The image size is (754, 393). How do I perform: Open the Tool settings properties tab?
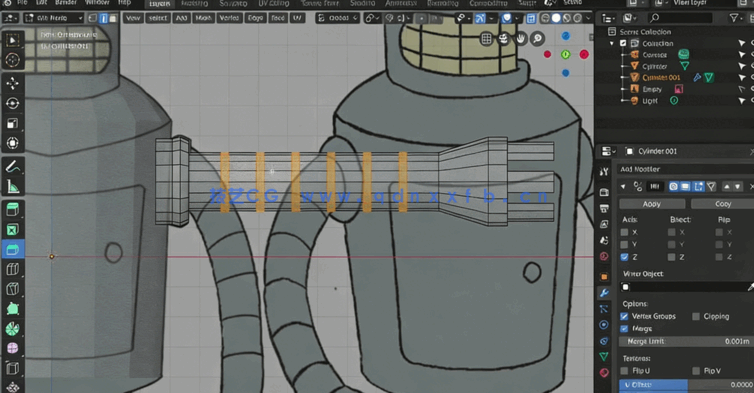(604, 172)
